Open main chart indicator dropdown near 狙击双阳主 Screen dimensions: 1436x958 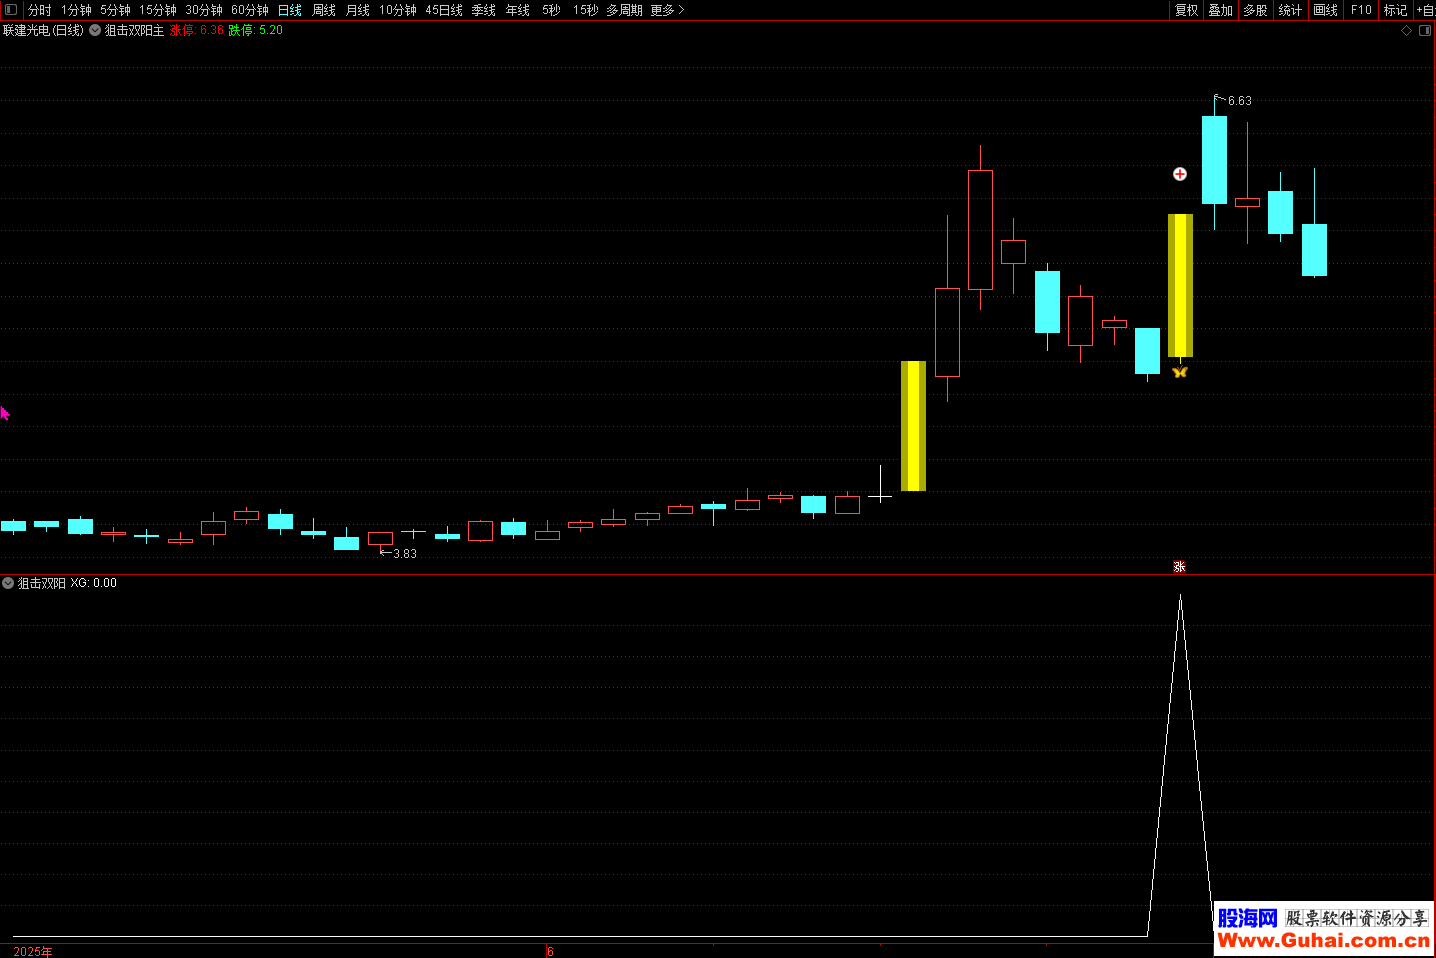[x=95, y=30]
